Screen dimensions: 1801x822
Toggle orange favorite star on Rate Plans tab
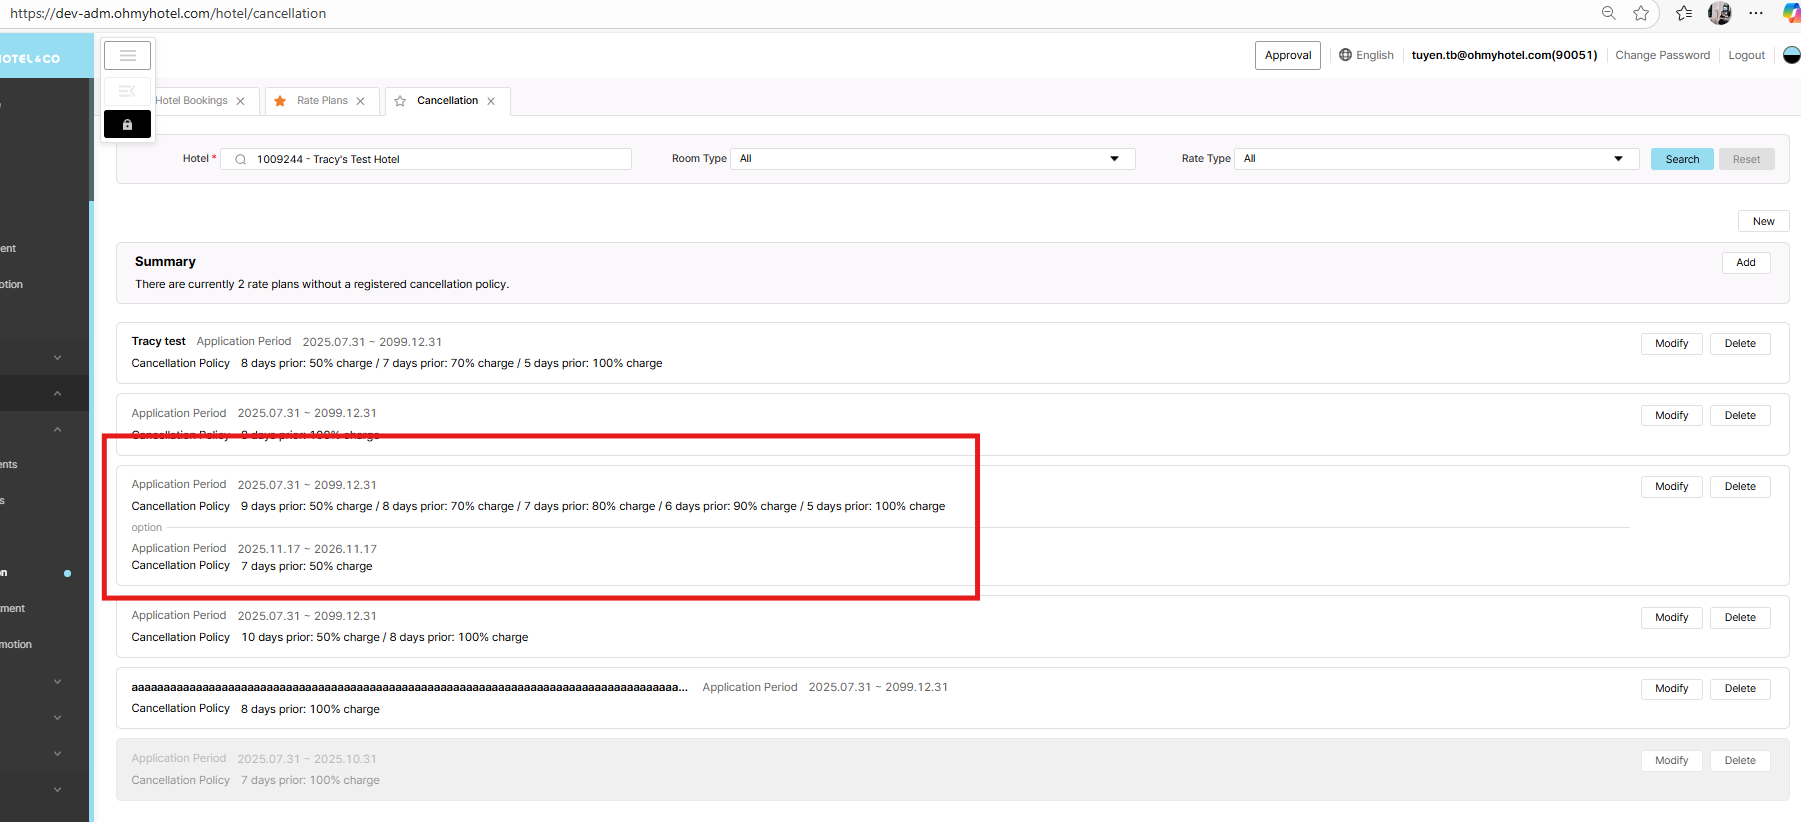click(280, 101)
